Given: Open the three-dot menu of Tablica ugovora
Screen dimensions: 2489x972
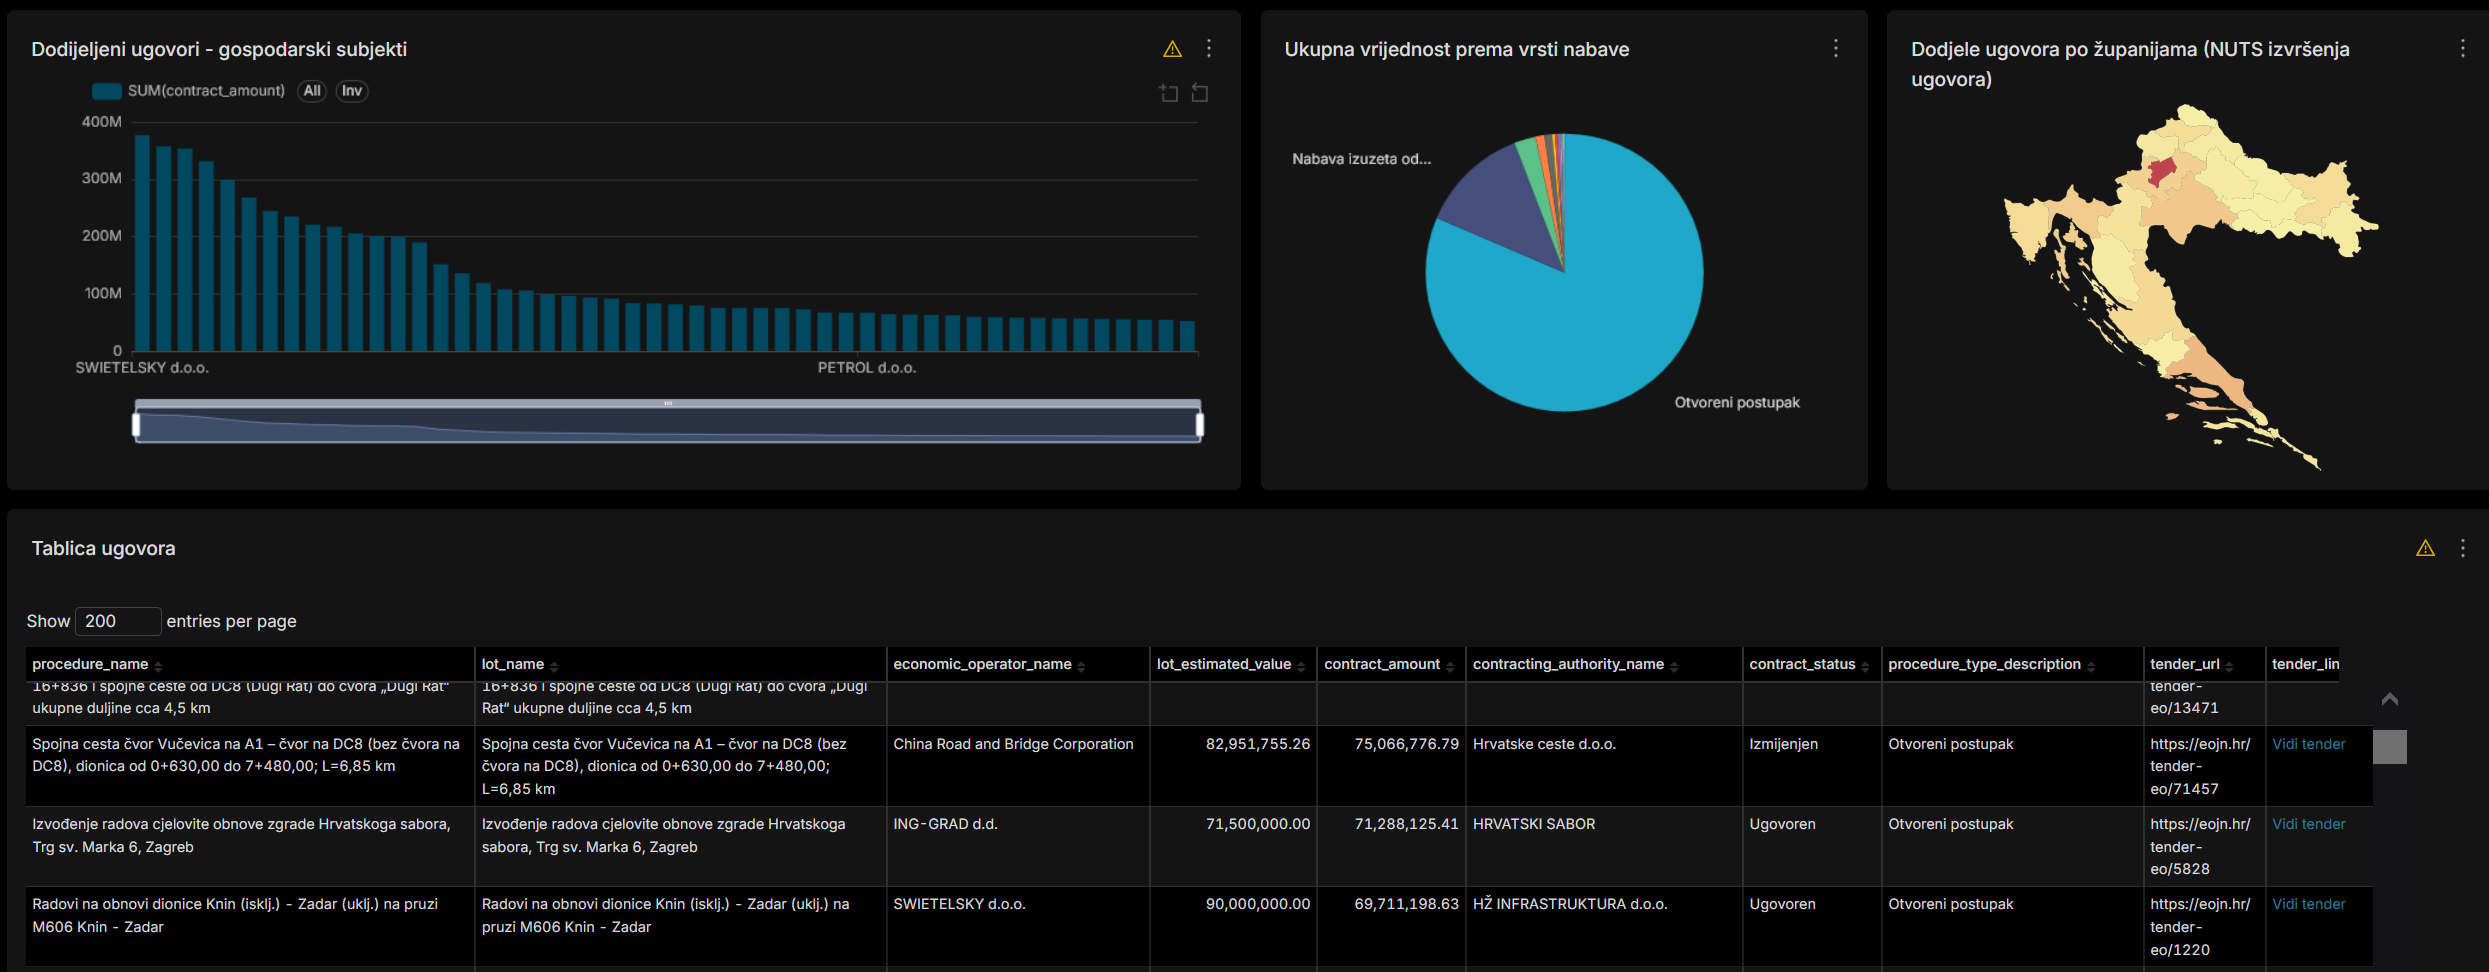Looking at the screenshot, I should pyautogui.click(x=2462, y=548).
